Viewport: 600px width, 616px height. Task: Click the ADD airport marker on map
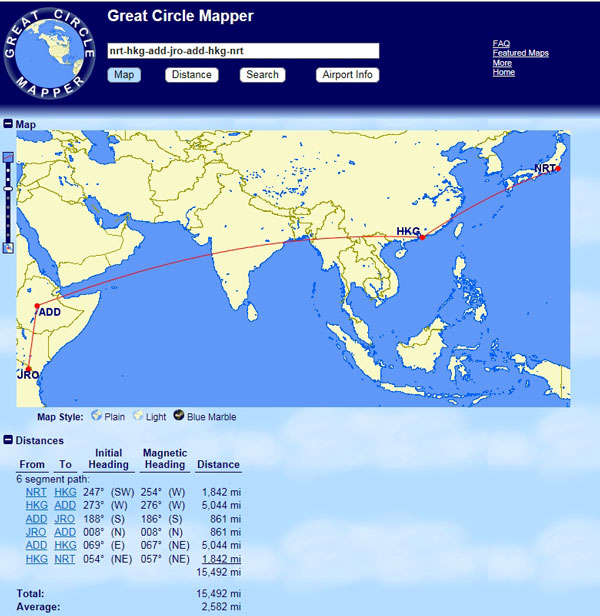(x=37, y=306)
